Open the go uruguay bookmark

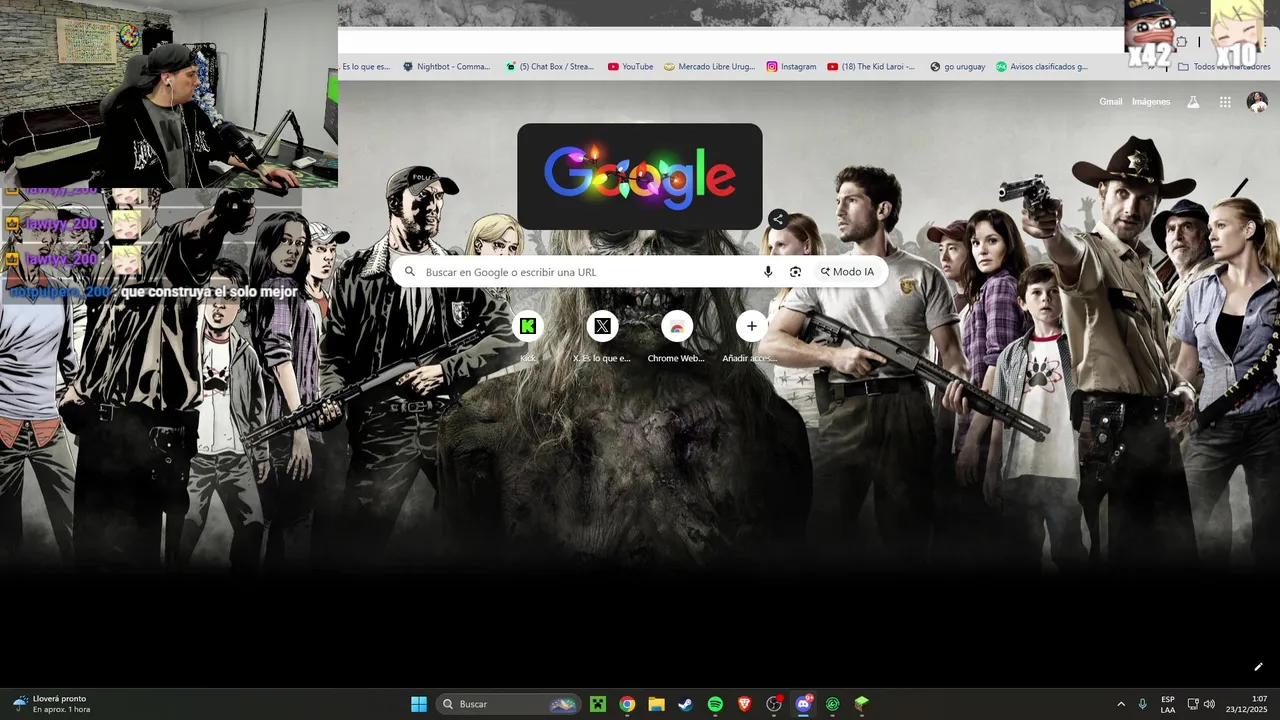click(x=957, y=67)
